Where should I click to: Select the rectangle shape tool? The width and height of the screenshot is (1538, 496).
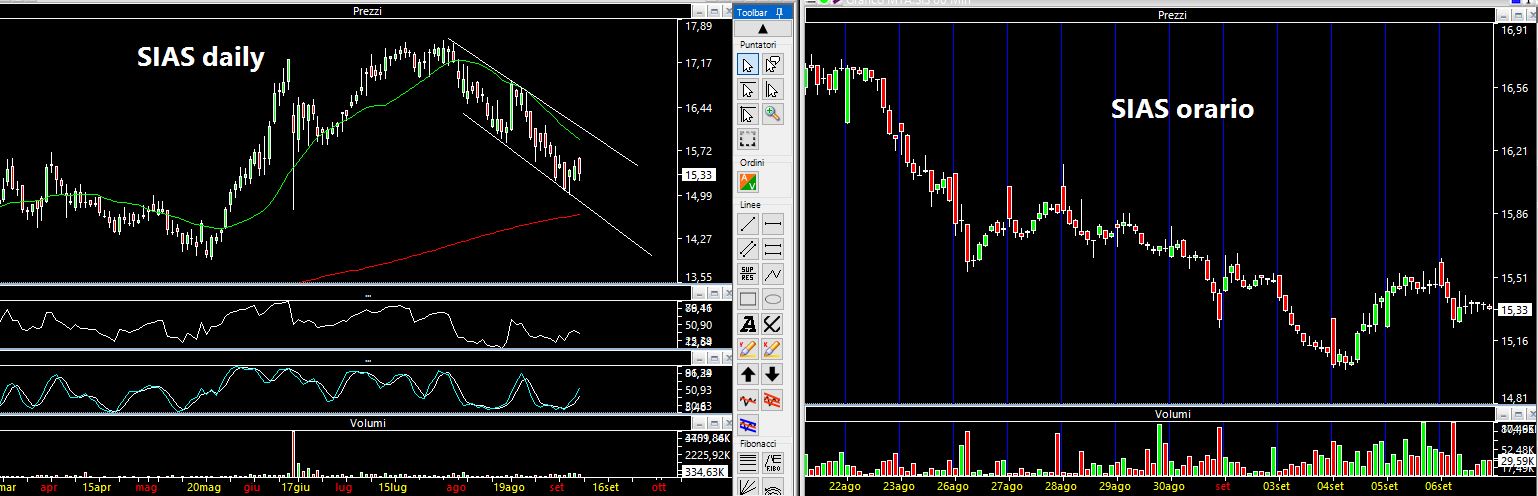pyautogui.click(x=747, y=298)
